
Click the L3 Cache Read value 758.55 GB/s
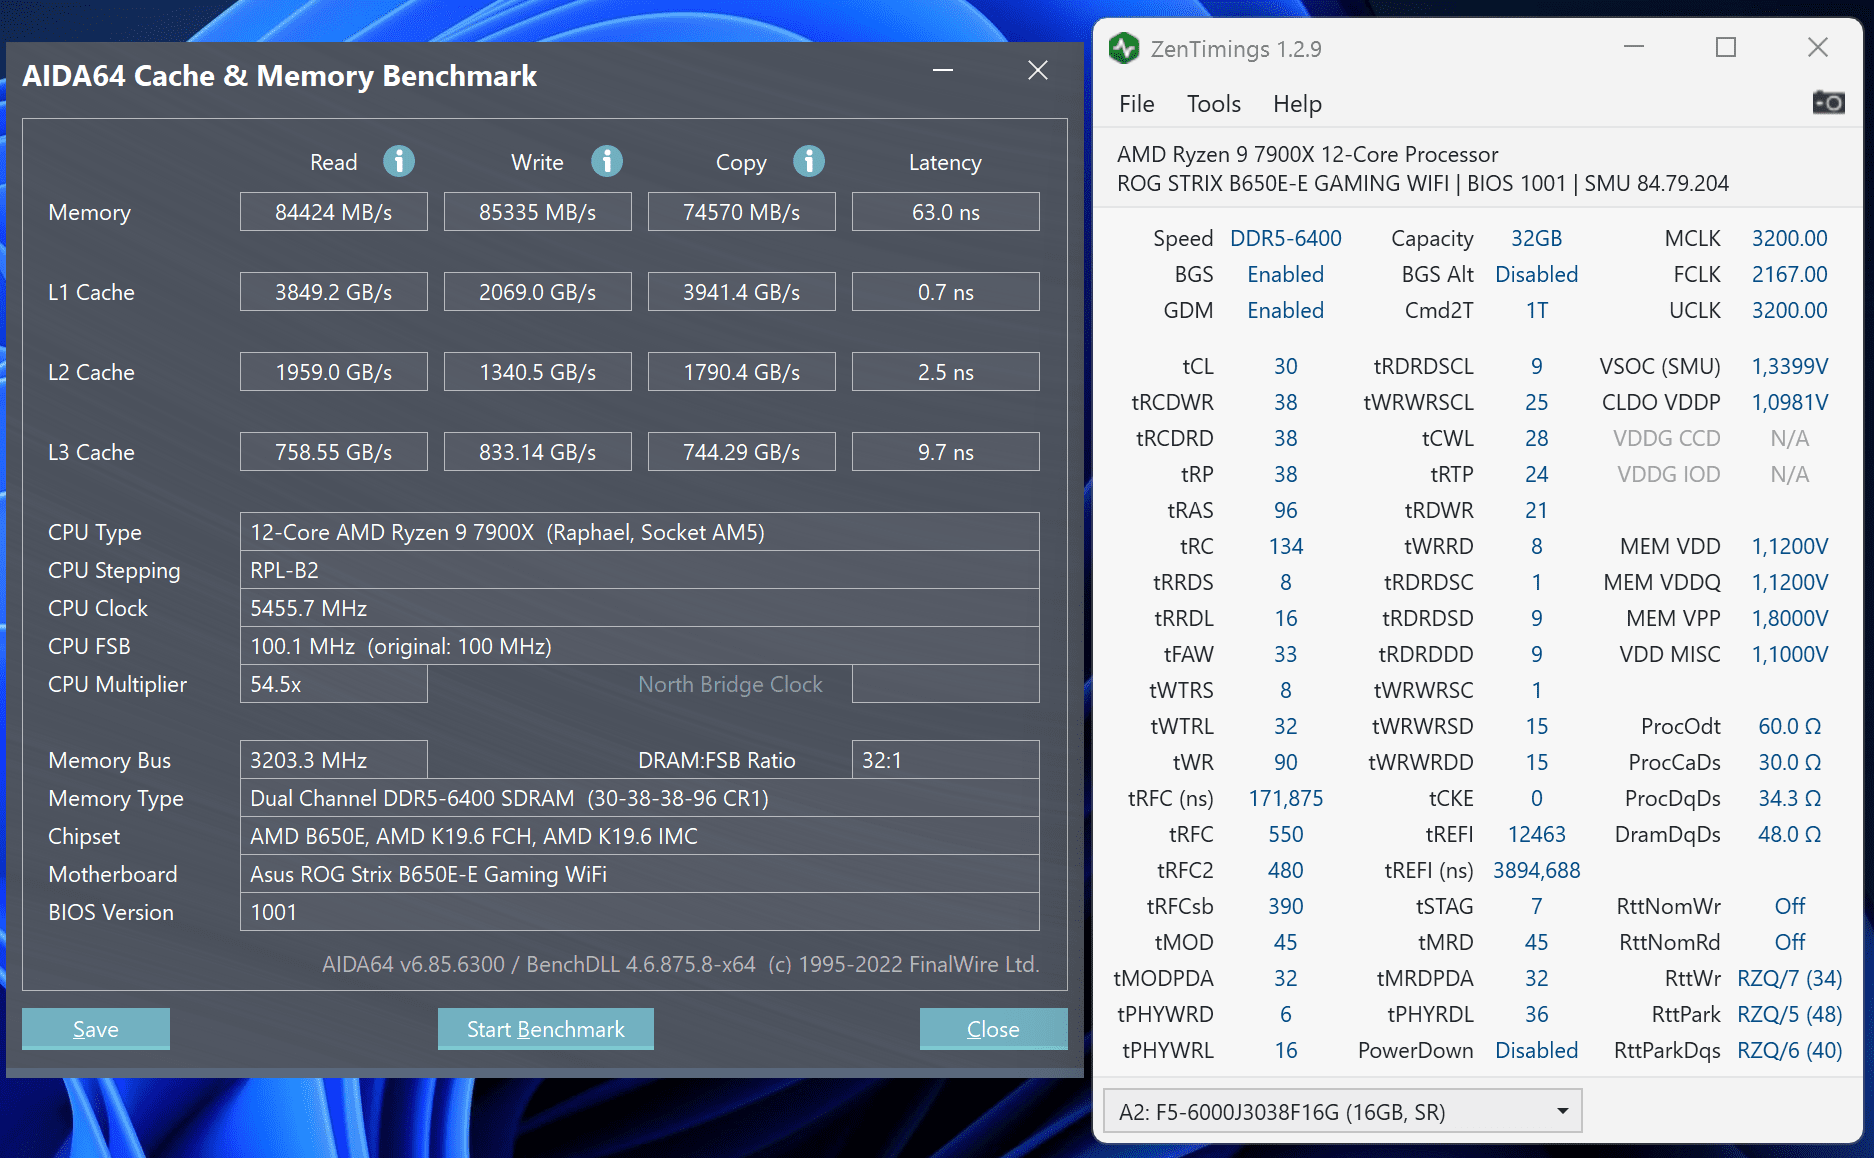tap(334, 452)
